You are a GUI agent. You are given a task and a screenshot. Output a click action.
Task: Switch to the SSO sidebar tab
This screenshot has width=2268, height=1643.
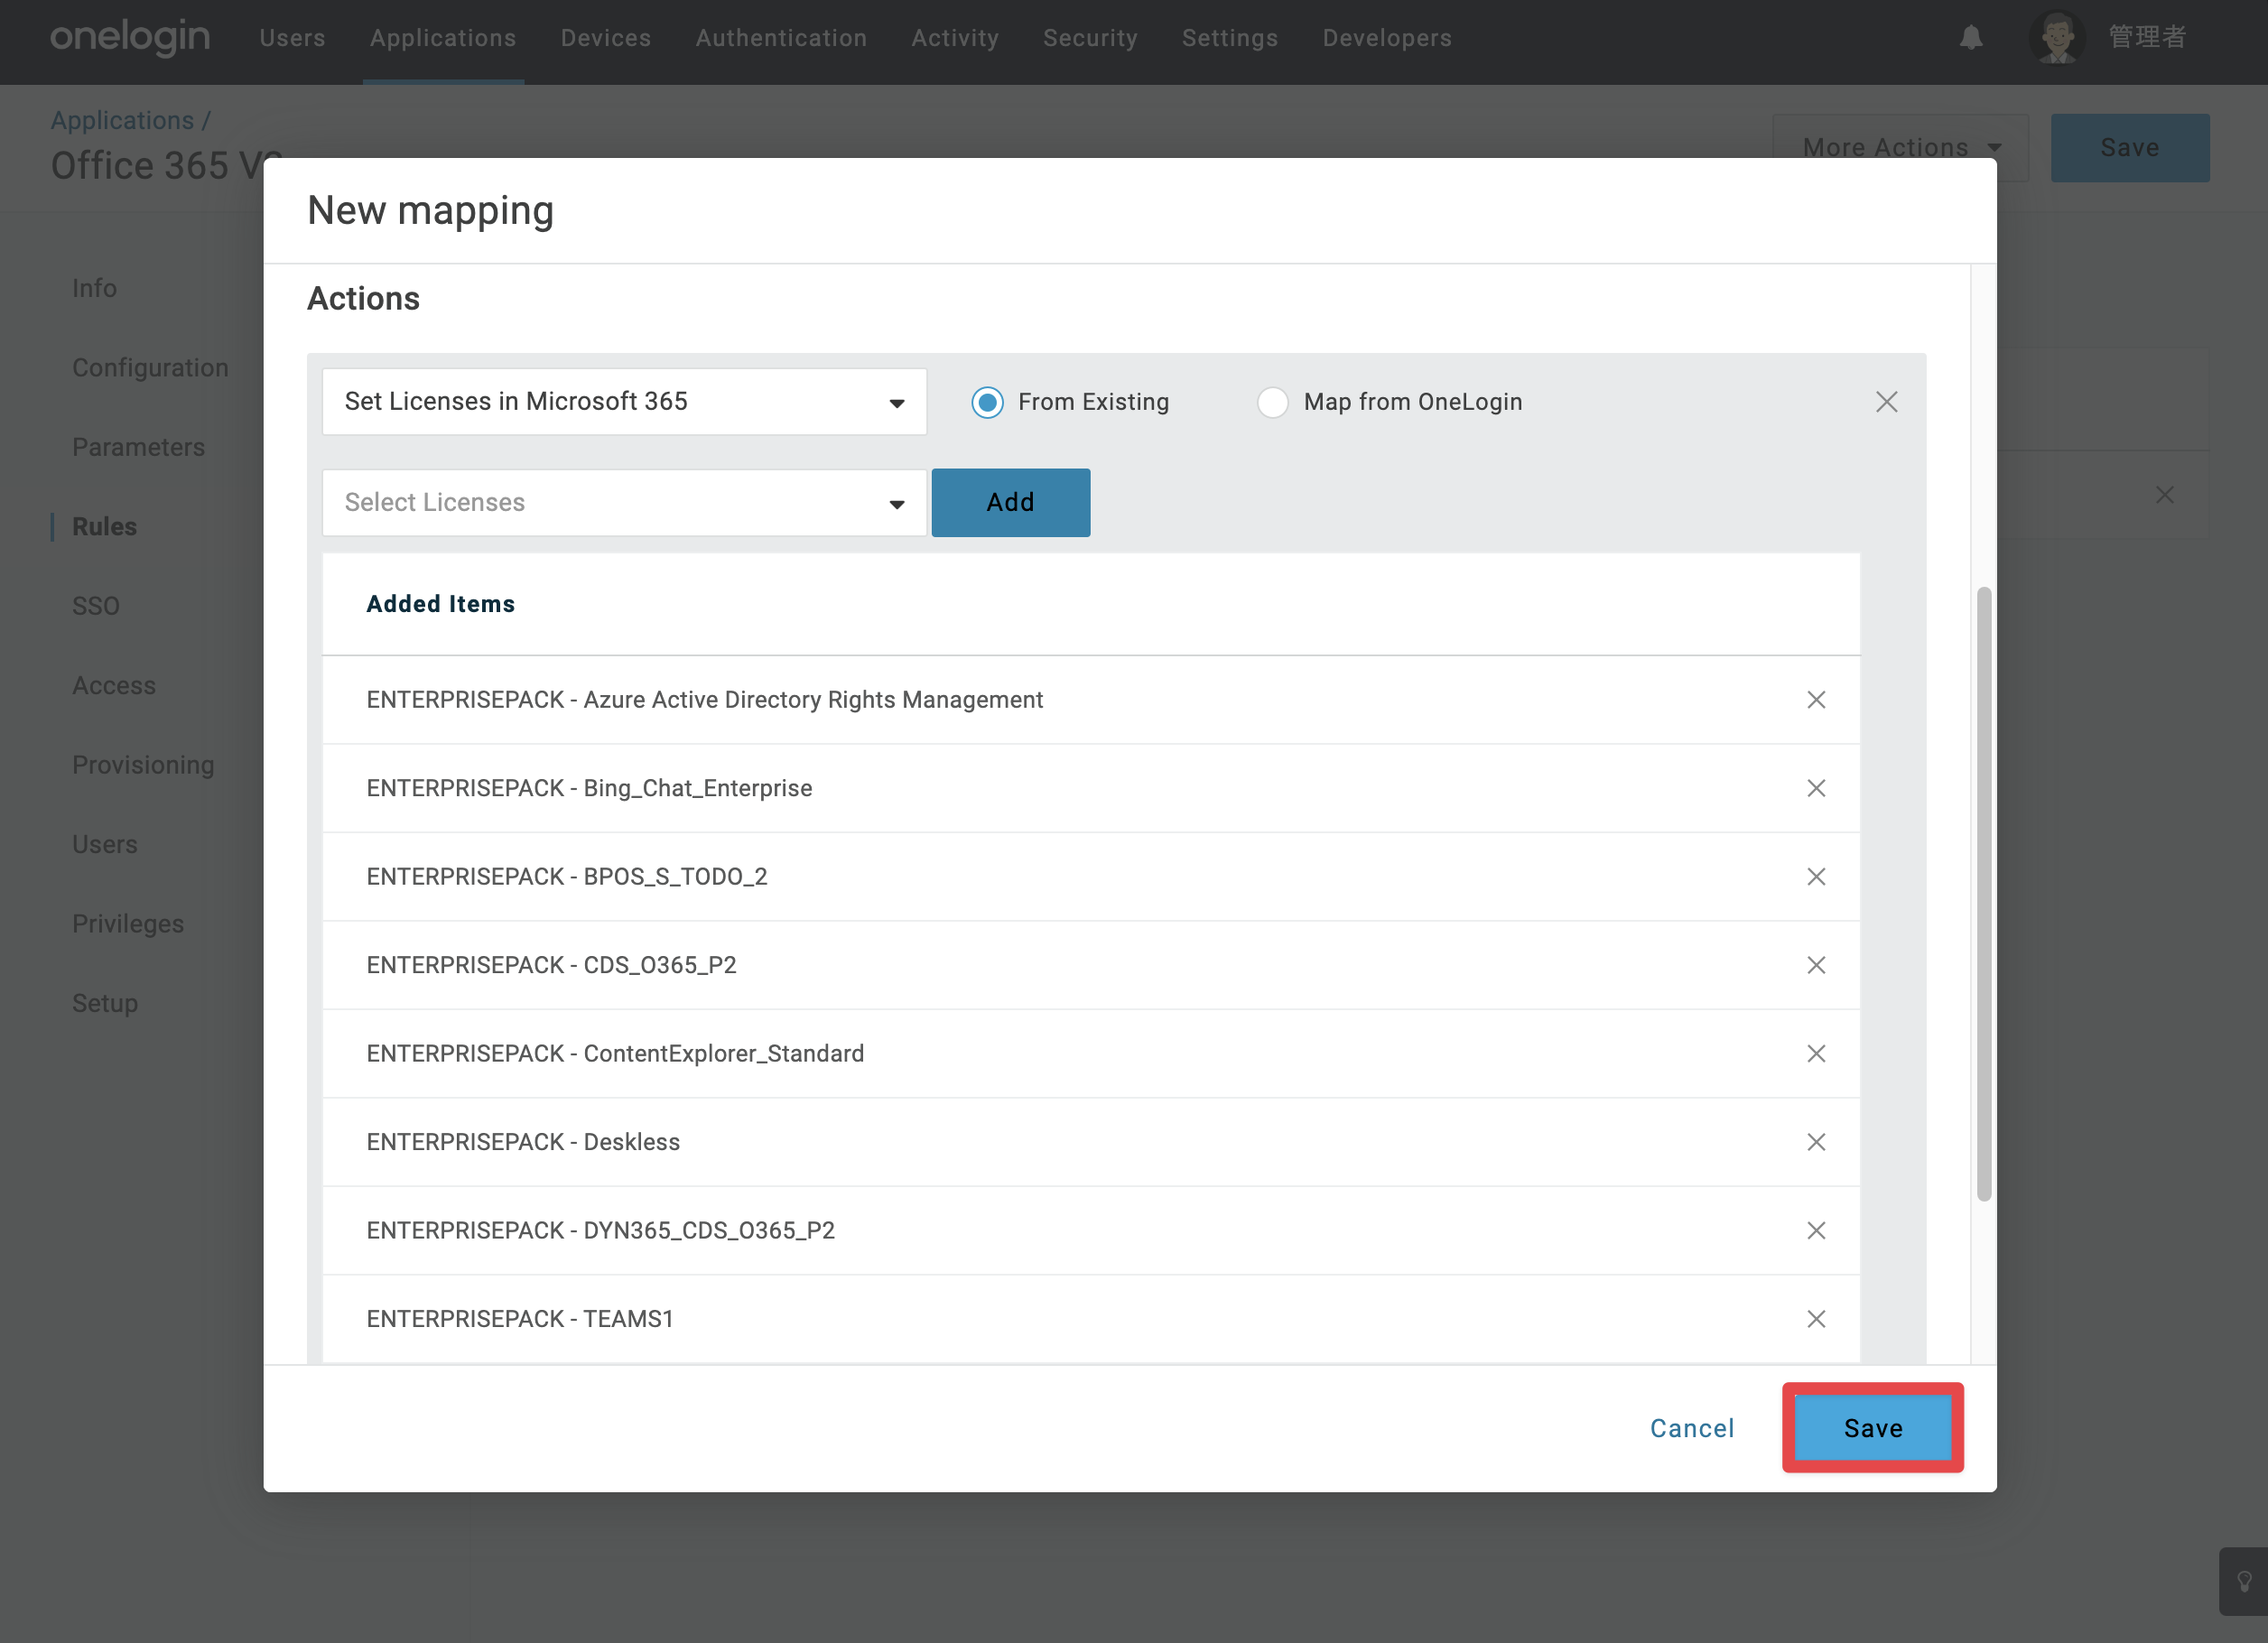[96, 606]
